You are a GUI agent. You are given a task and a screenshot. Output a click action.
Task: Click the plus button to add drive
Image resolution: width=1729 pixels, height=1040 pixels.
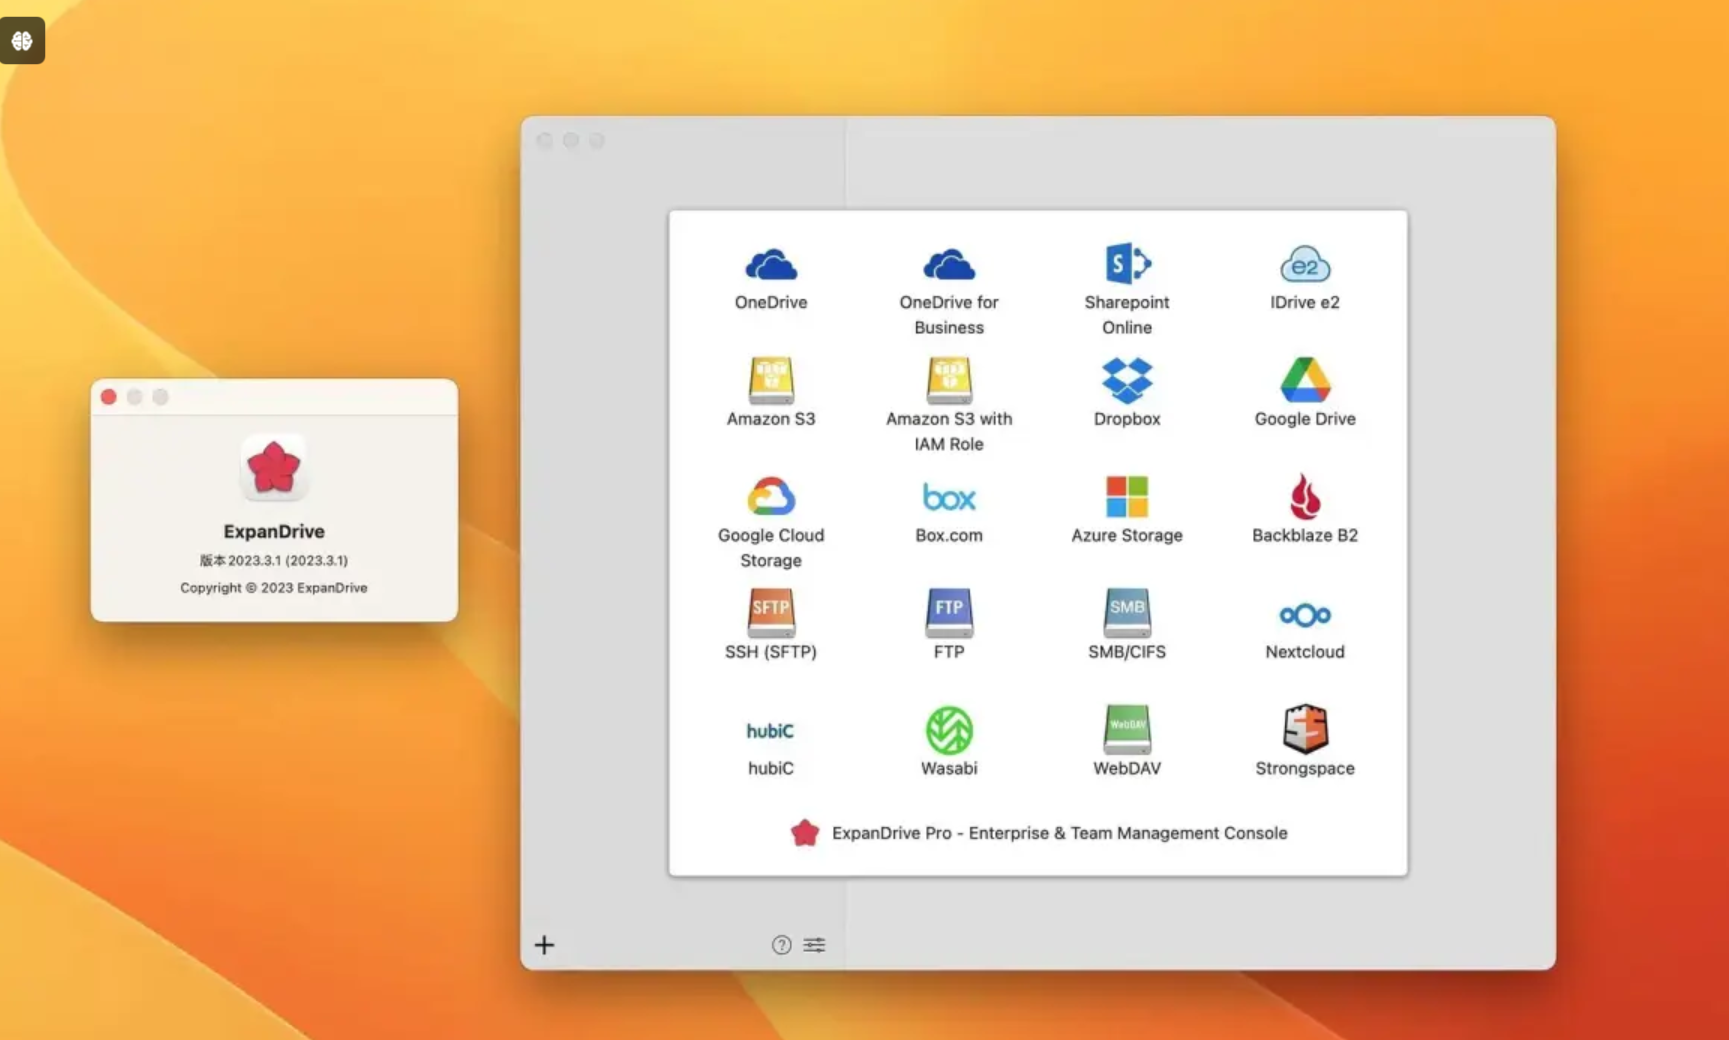pyautogui.click(x=544, y=945)
